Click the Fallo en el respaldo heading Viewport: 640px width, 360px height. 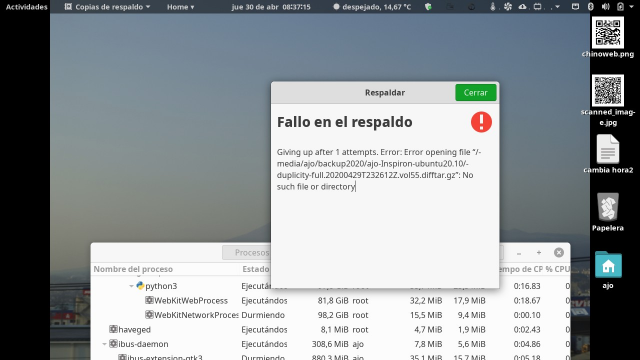[x=344, y=122]
